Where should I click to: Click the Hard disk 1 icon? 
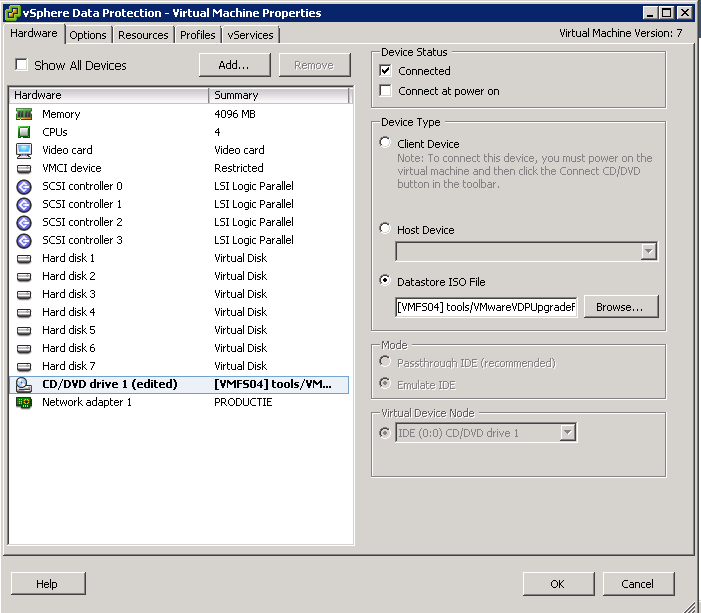(x=24, y=258)
